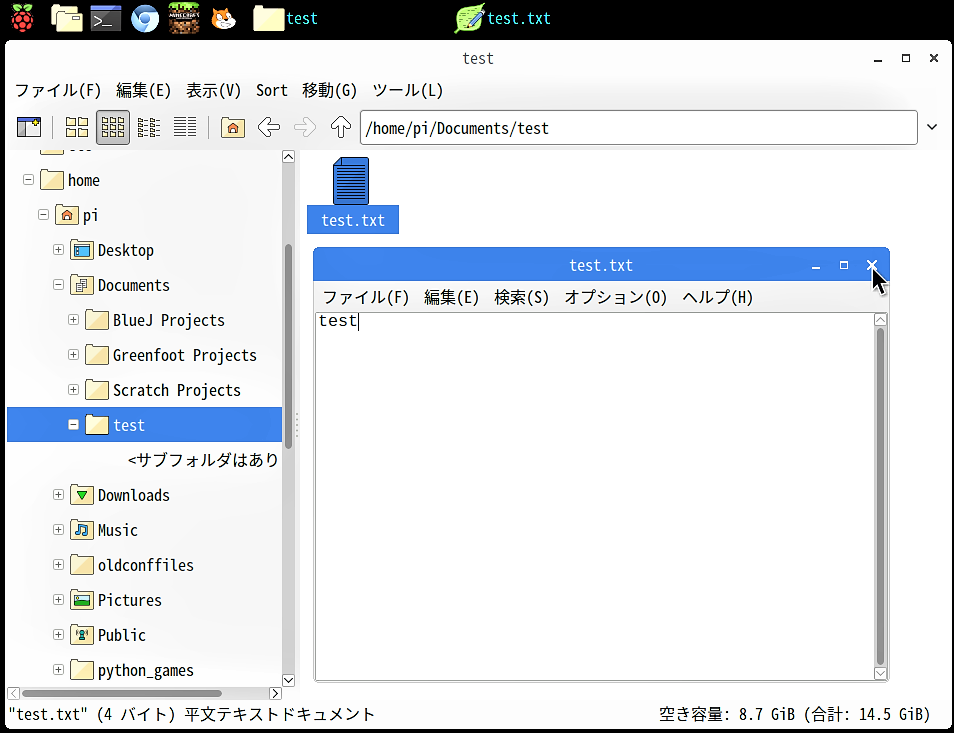Collapse the Documents tree node
Screen dimensions: 954x733
click(58, 285)
